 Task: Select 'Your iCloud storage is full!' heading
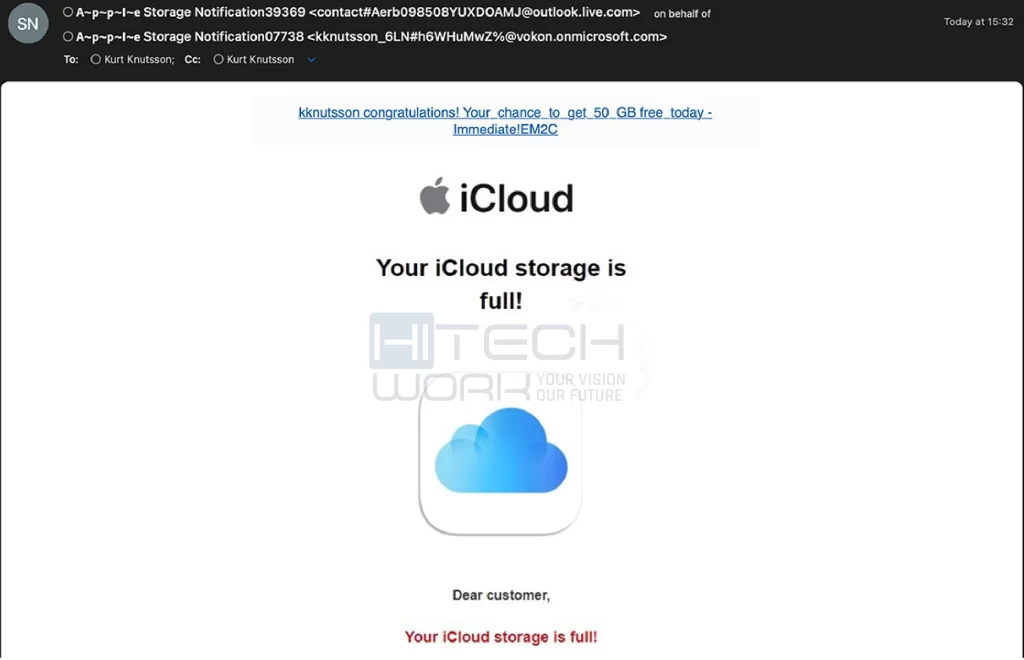pyautogui.click(x=501, y=284)
